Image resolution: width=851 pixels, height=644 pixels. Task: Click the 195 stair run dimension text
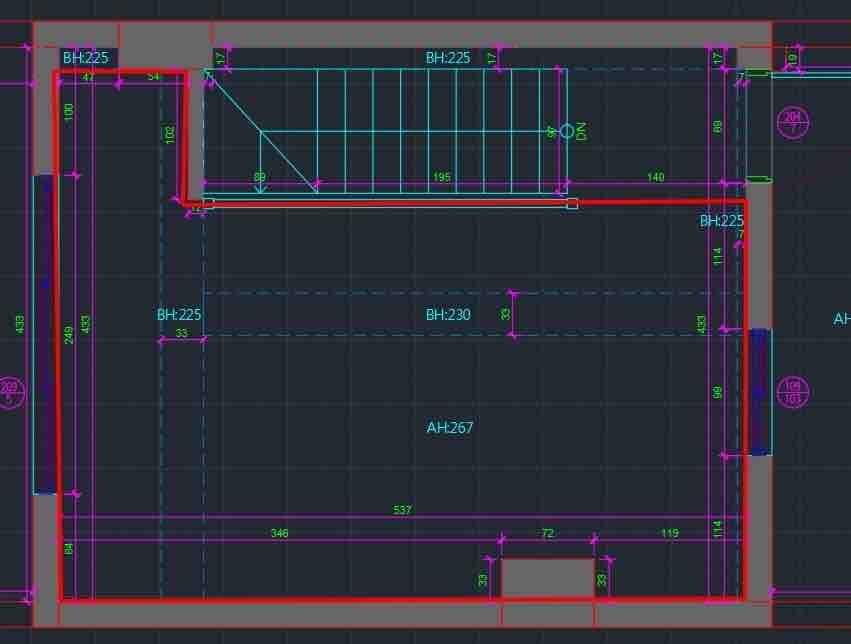click(x=441, y=178)
